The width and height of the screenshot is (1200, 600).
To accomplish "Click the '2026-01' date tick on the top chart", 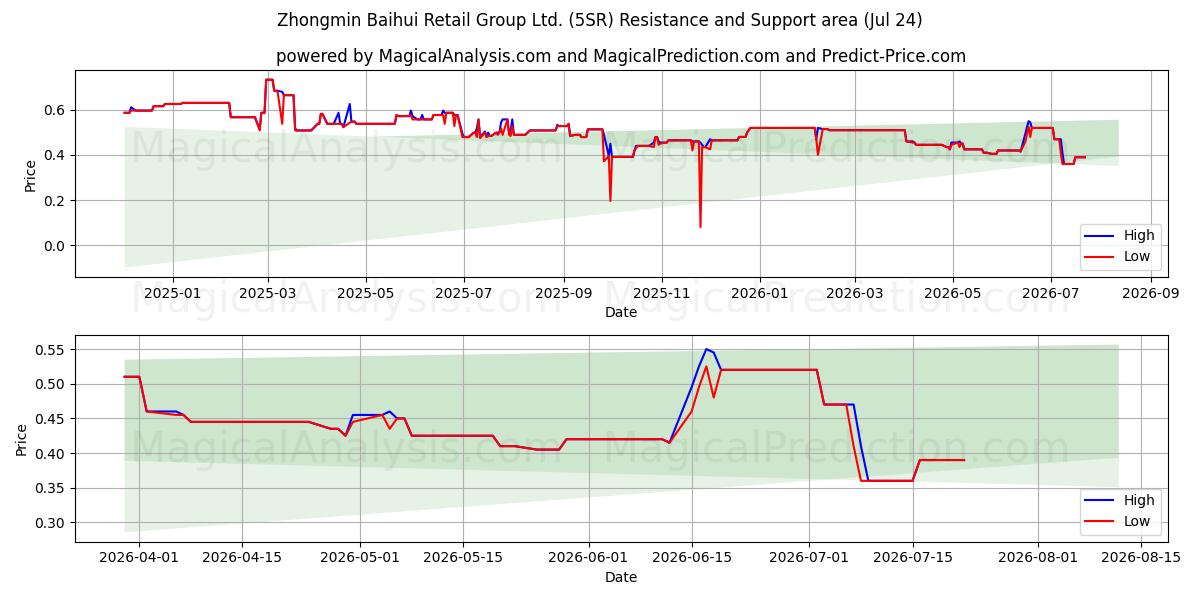I will pyautogui.click(x=760, y=293).
